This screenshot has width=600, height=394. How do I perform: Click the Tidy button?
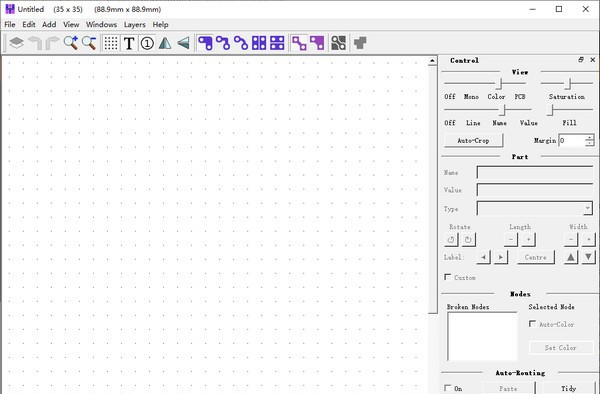click(568, 388)
